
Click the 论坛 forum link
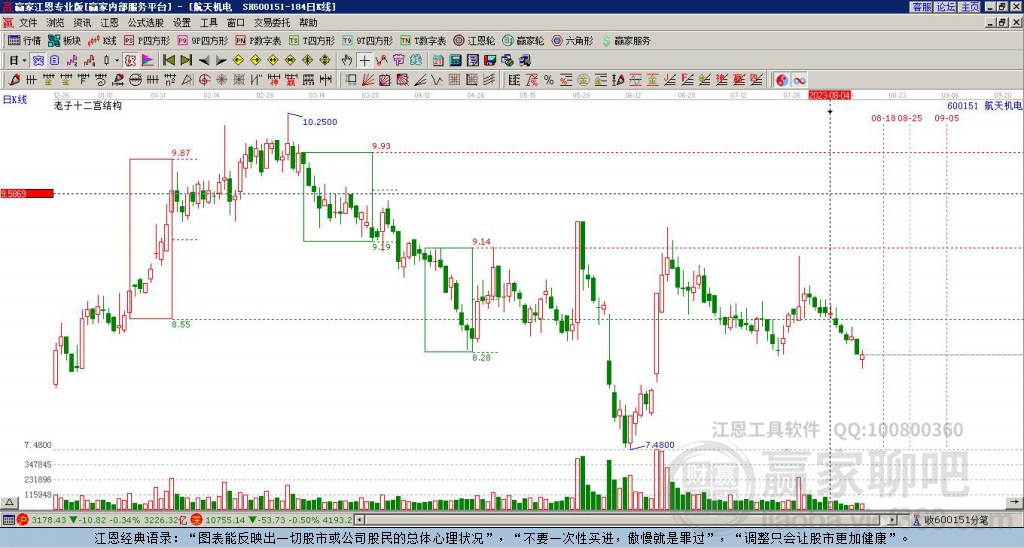pyautogui.click(x=945, y=7)
